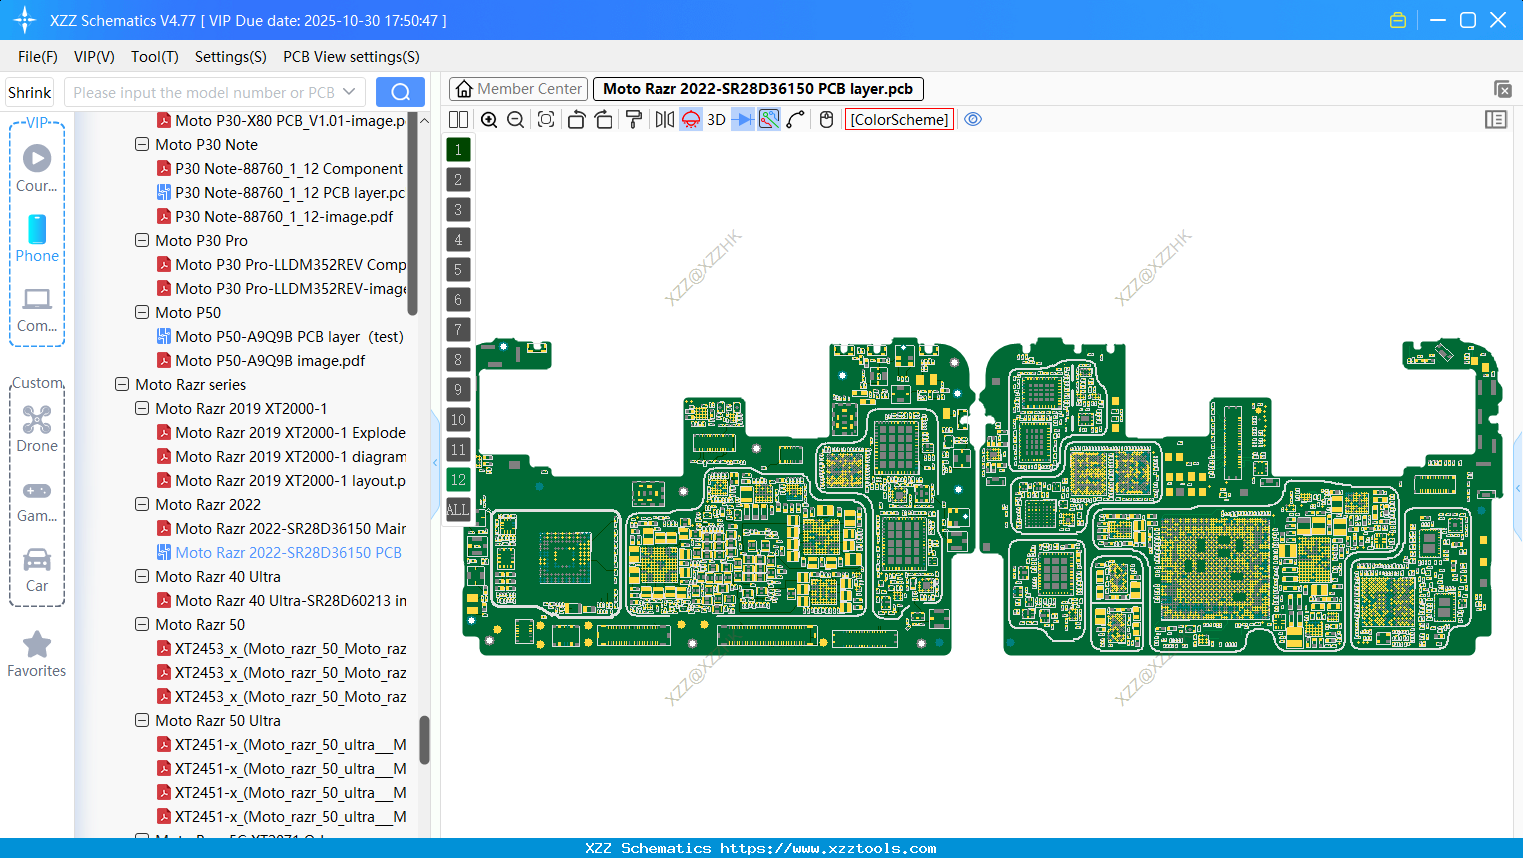Activate the split dual-pane view icon
This screenshot has height=858, width=1523.
click(x=458, y=119)
